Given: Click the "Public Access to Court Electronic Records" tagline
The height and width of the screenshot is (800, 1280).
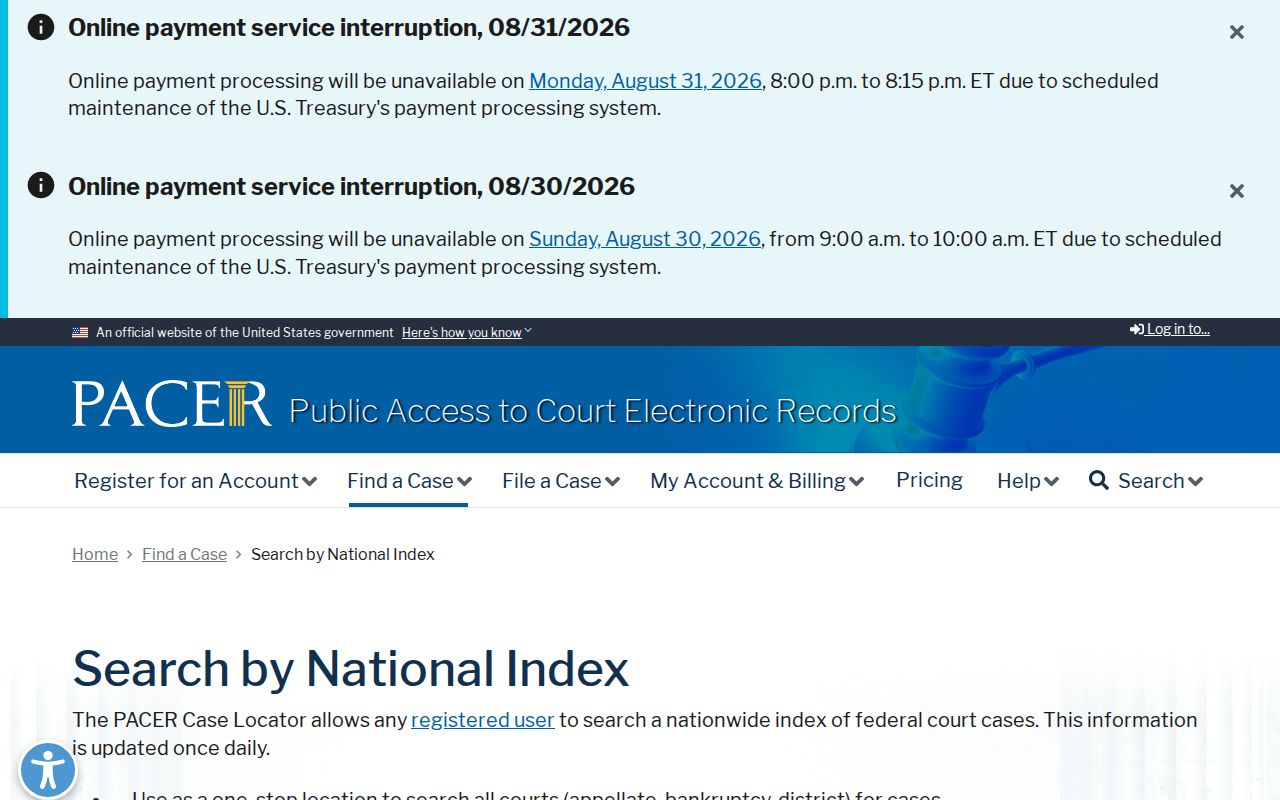Looking at the screenshot, I should click(x=593, y=411).
